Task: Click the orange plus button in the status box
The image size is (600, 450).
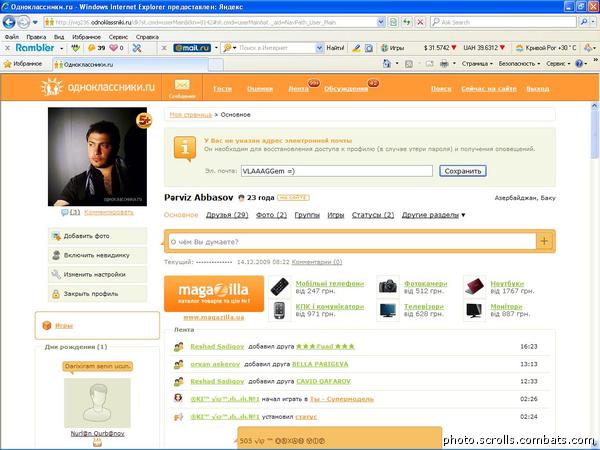Action: coord(544,241)
